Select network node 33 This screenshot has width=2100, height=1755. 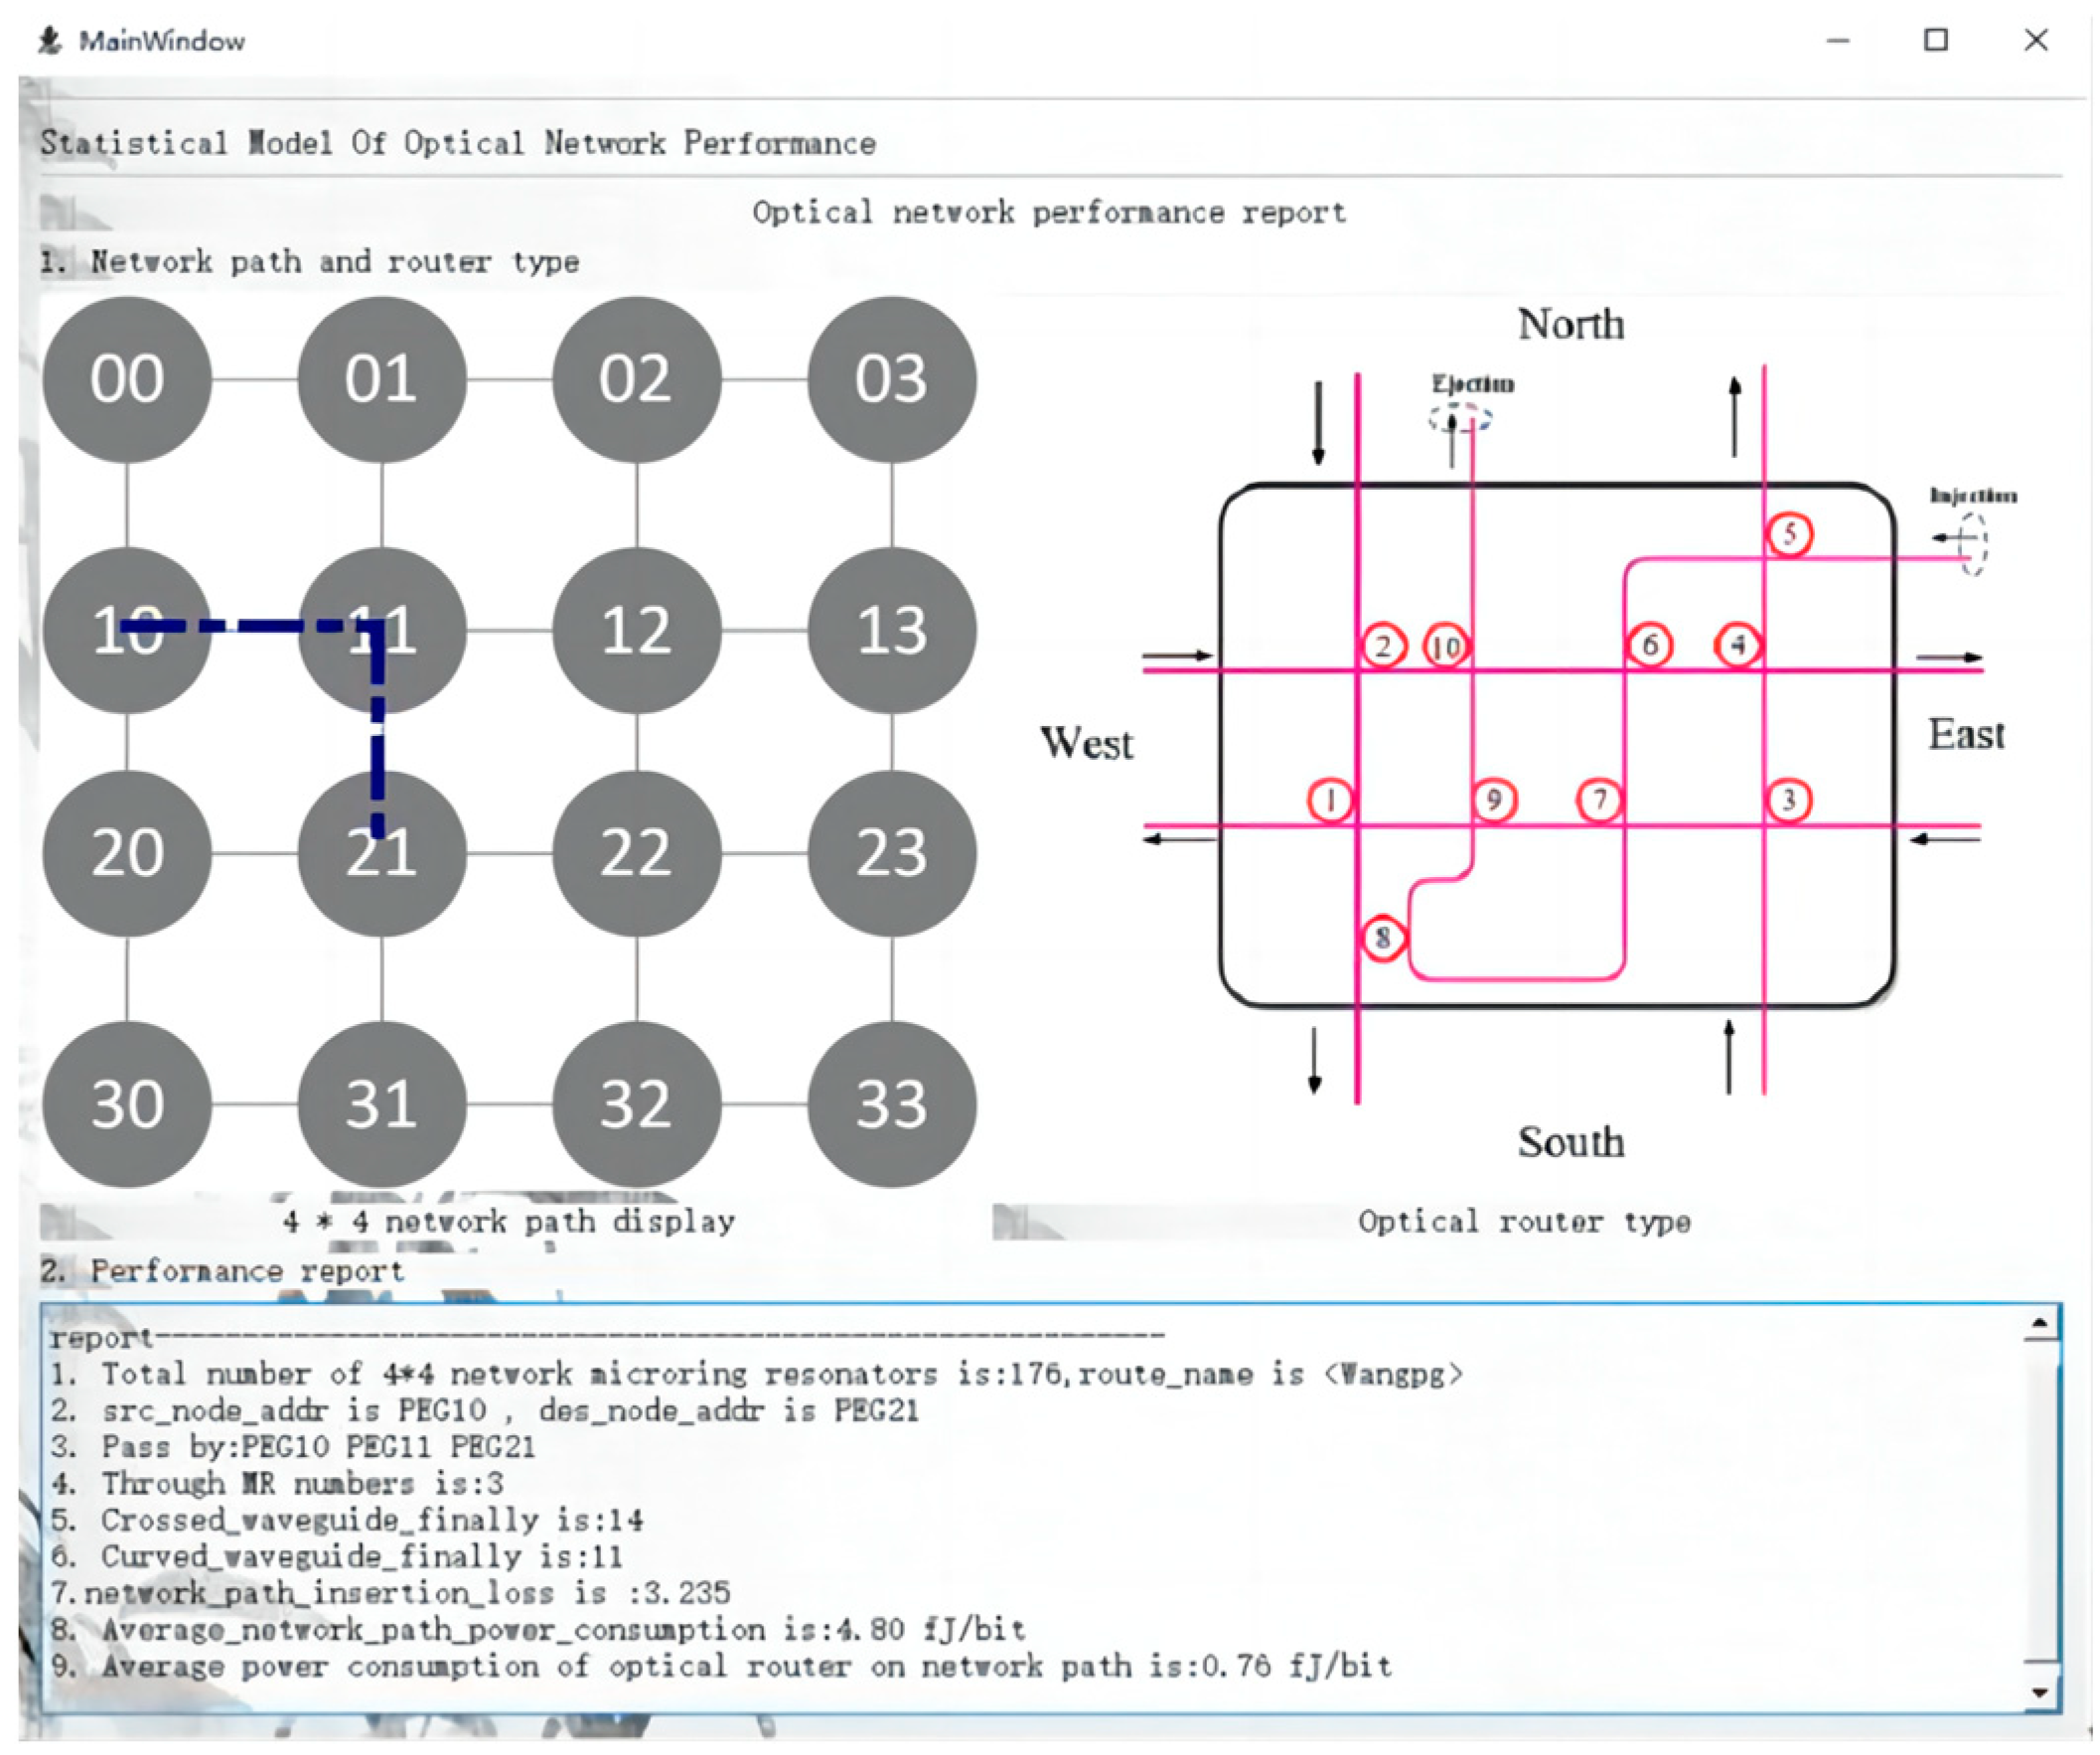click(891, 1104)
